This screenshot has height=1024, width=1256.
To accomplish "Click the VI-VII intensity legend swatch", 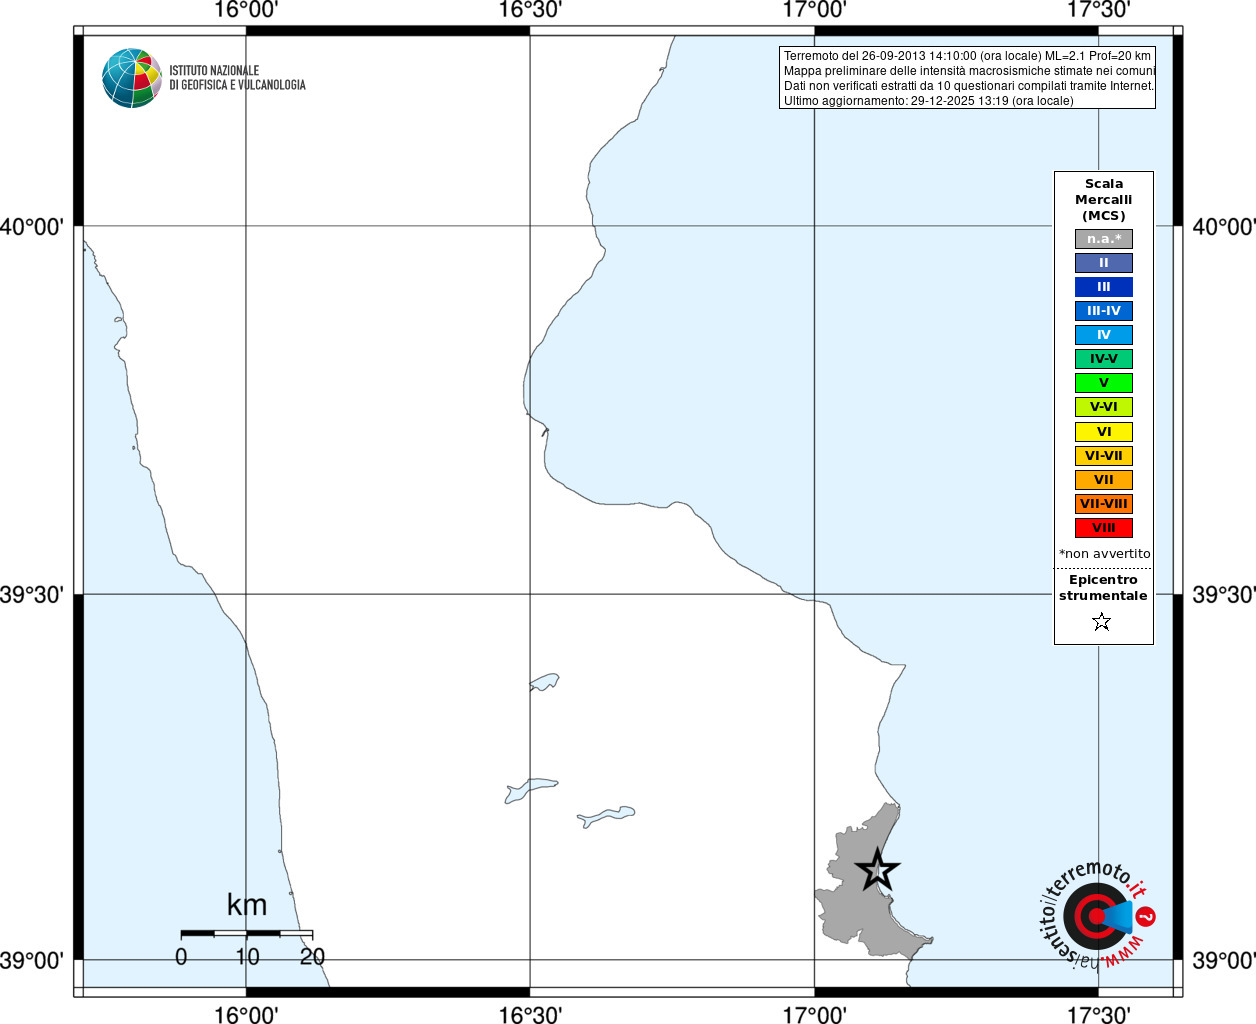I will coord(1104,456).
